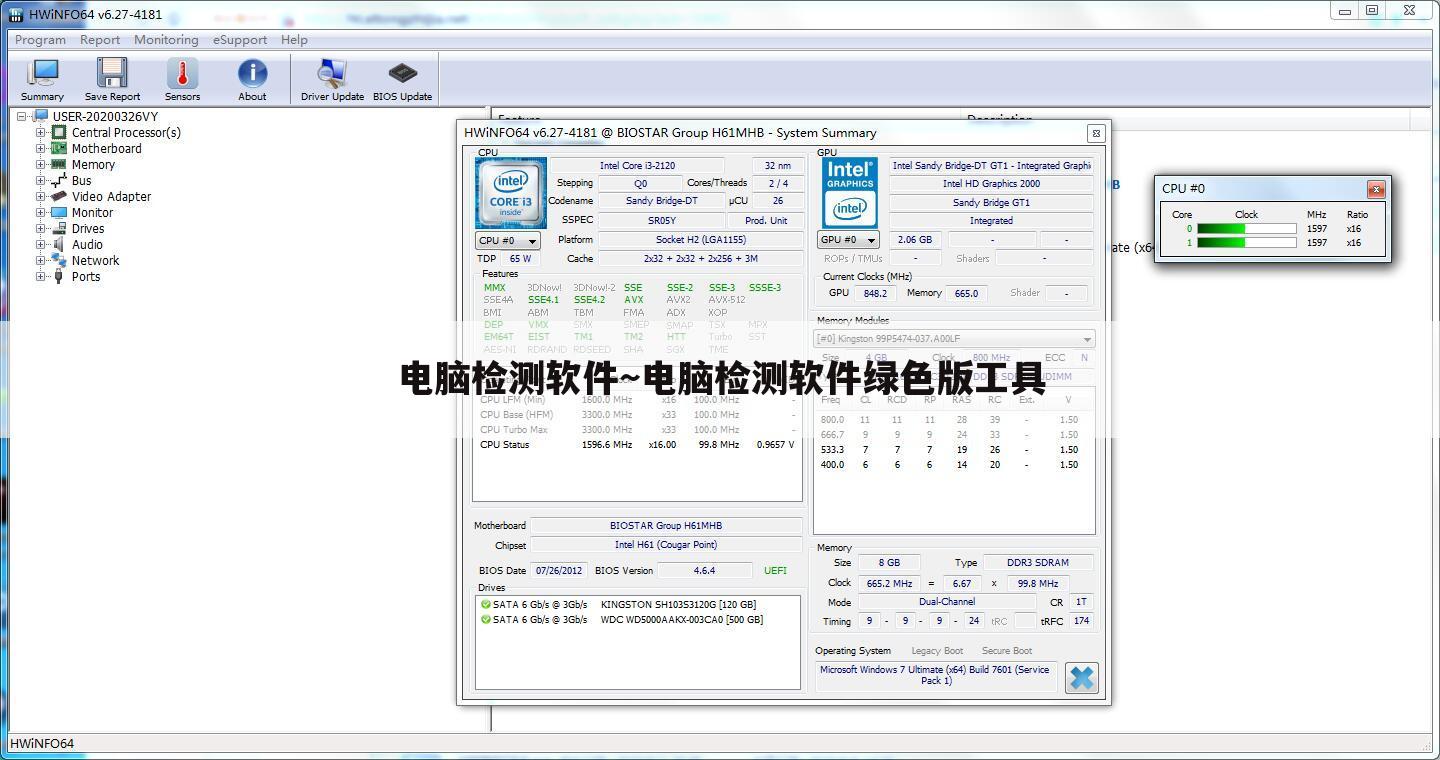Expand the Ports tree node

coord(41,276)
